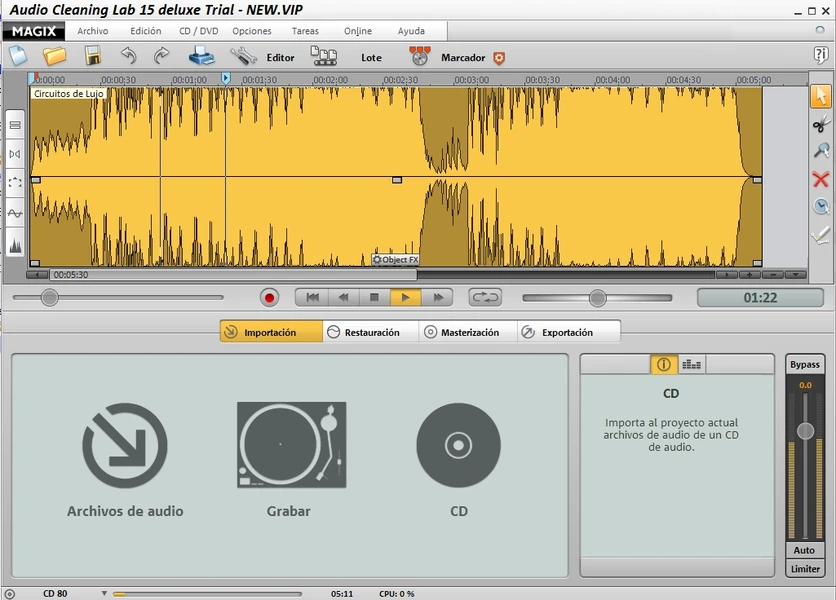Viewport: 836px width, 600px height.
Task: Select the pencil draw tool
Action: coord(821,235)
